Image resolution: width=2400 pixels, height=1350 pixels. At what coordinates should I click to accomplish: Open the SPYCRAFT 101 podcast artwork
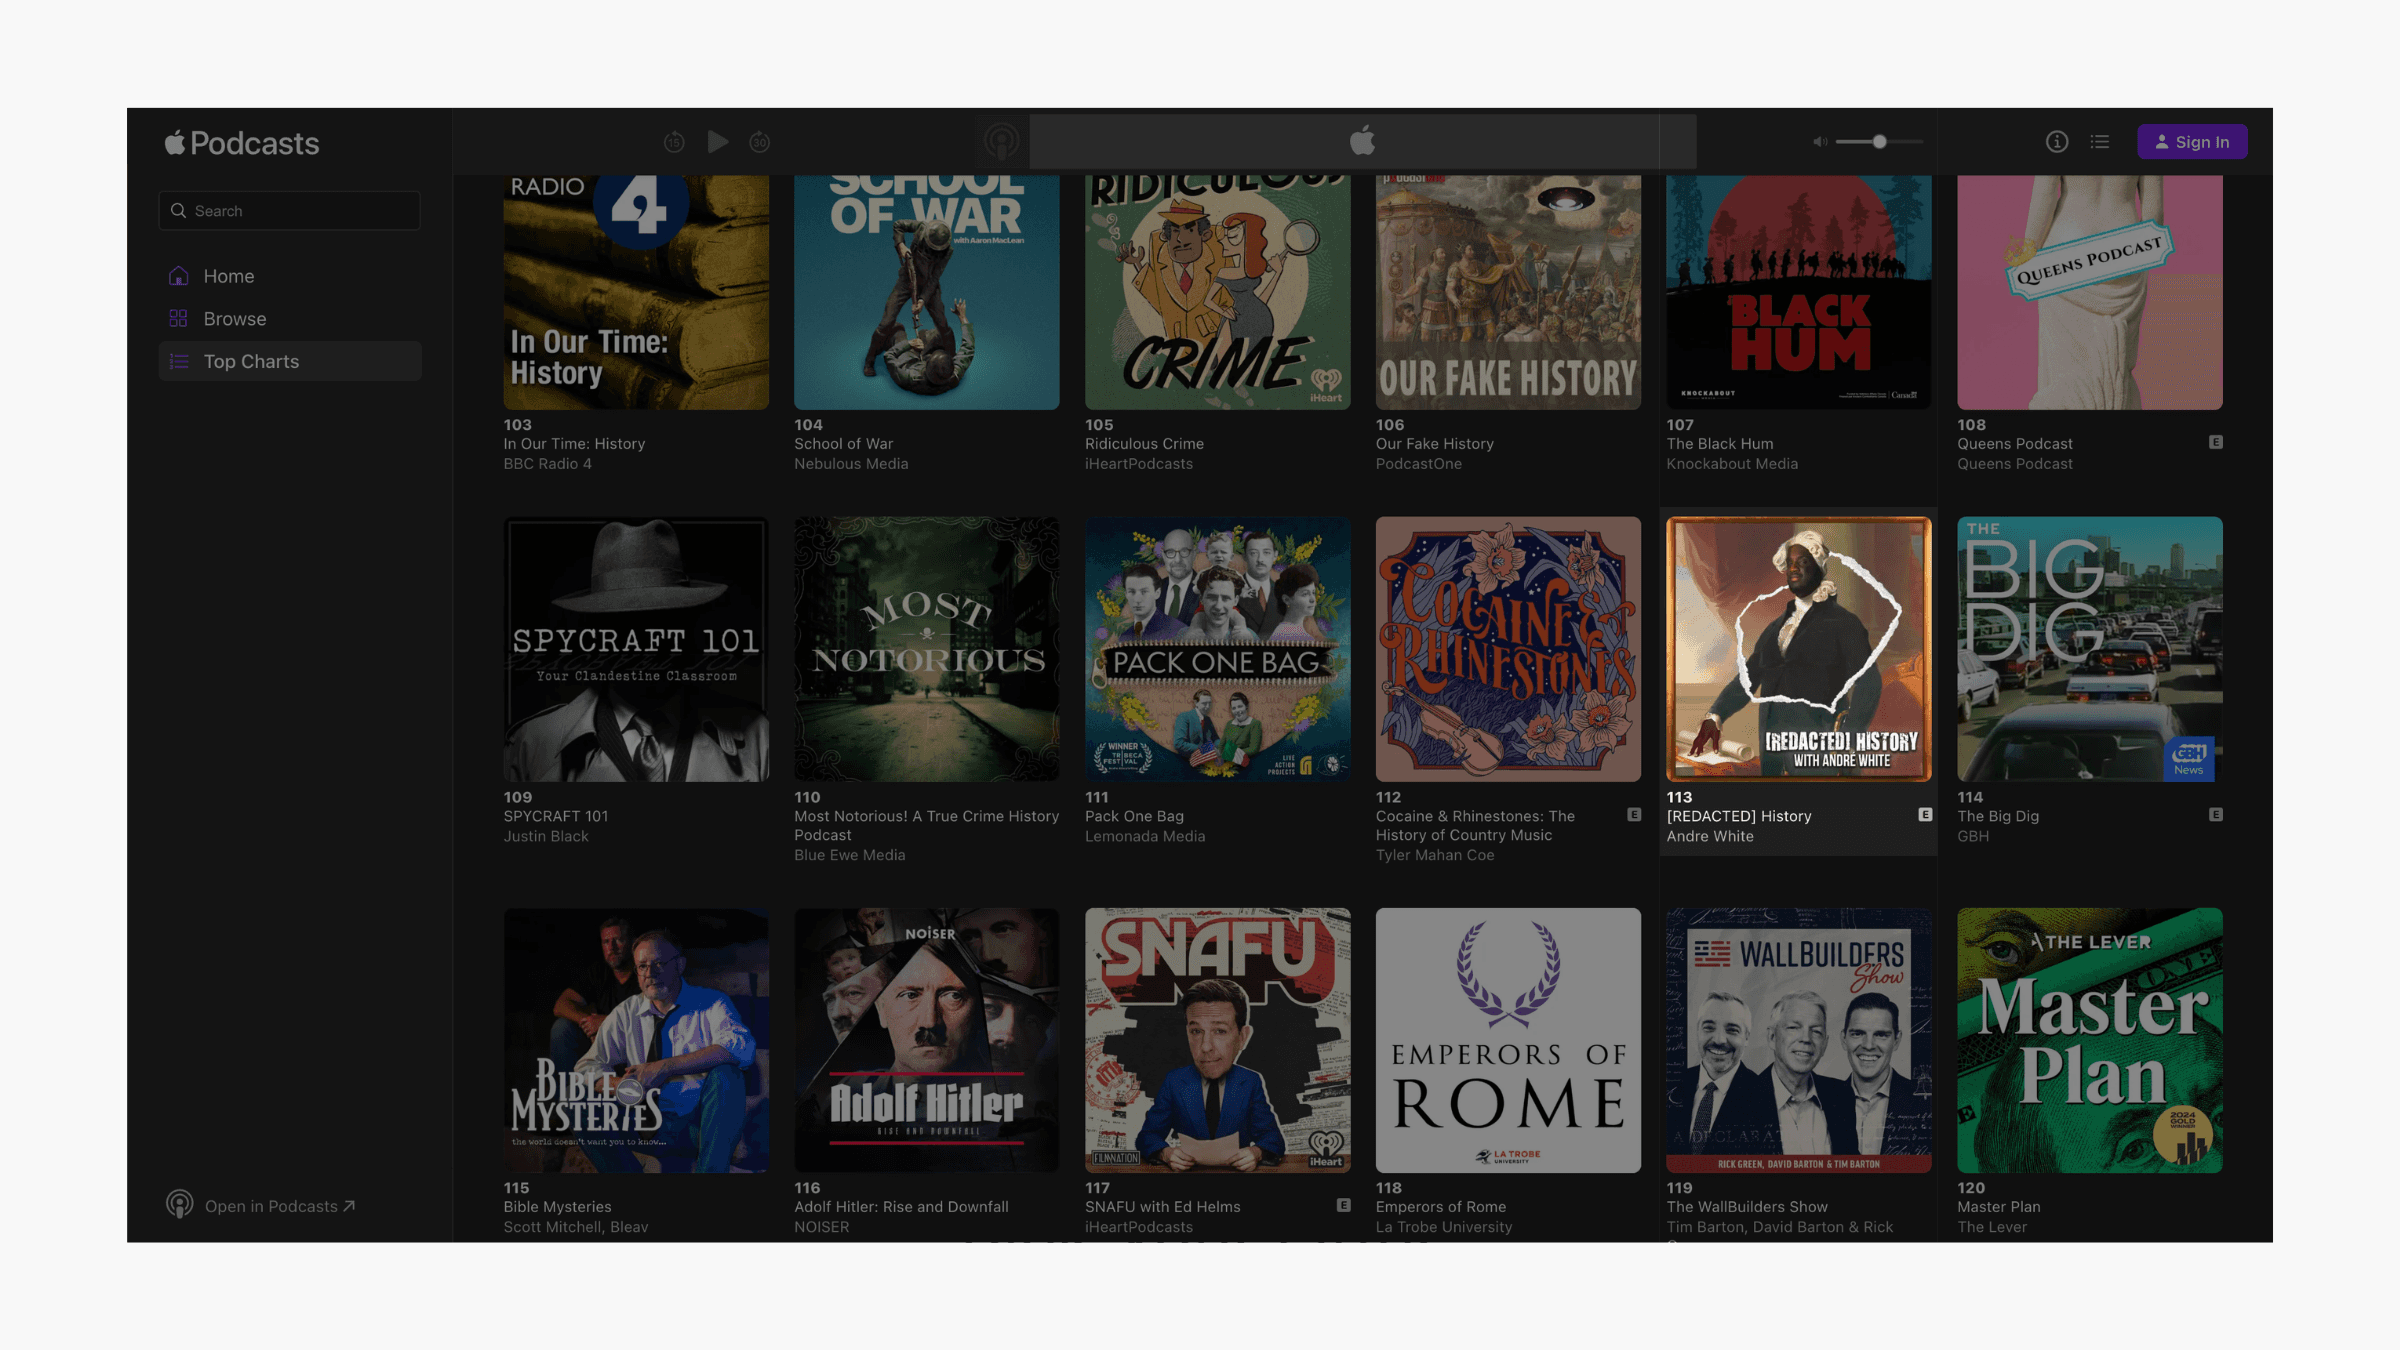[x=636, y=649]
